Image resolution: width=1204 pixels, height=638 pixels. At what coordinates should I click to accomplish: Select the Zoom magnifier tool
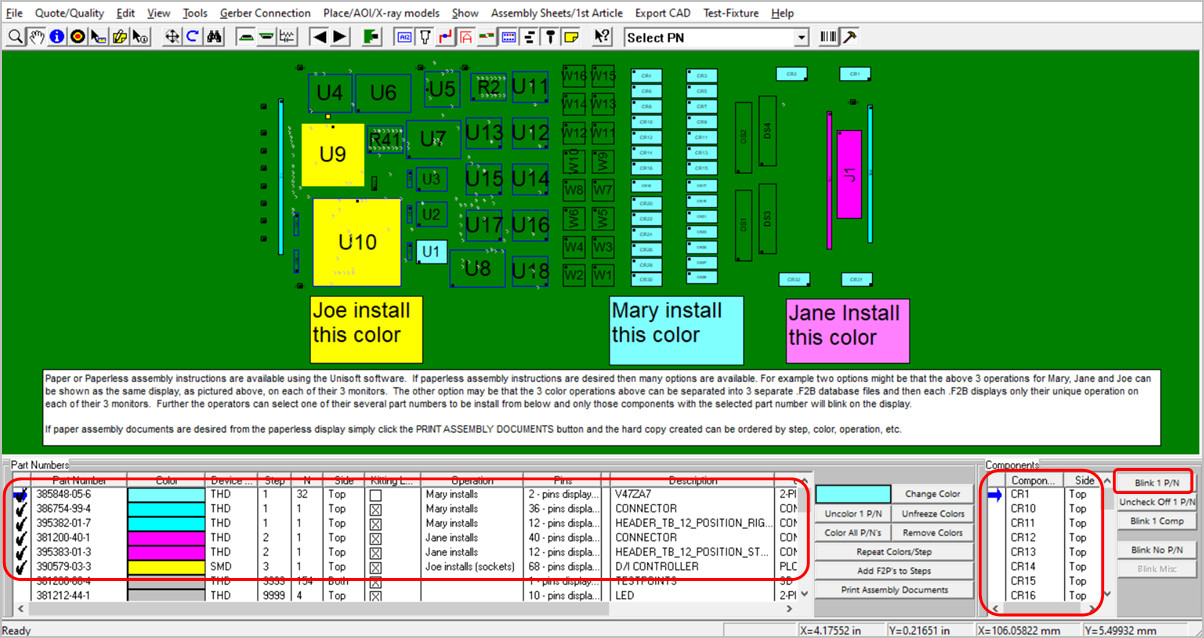13,36
